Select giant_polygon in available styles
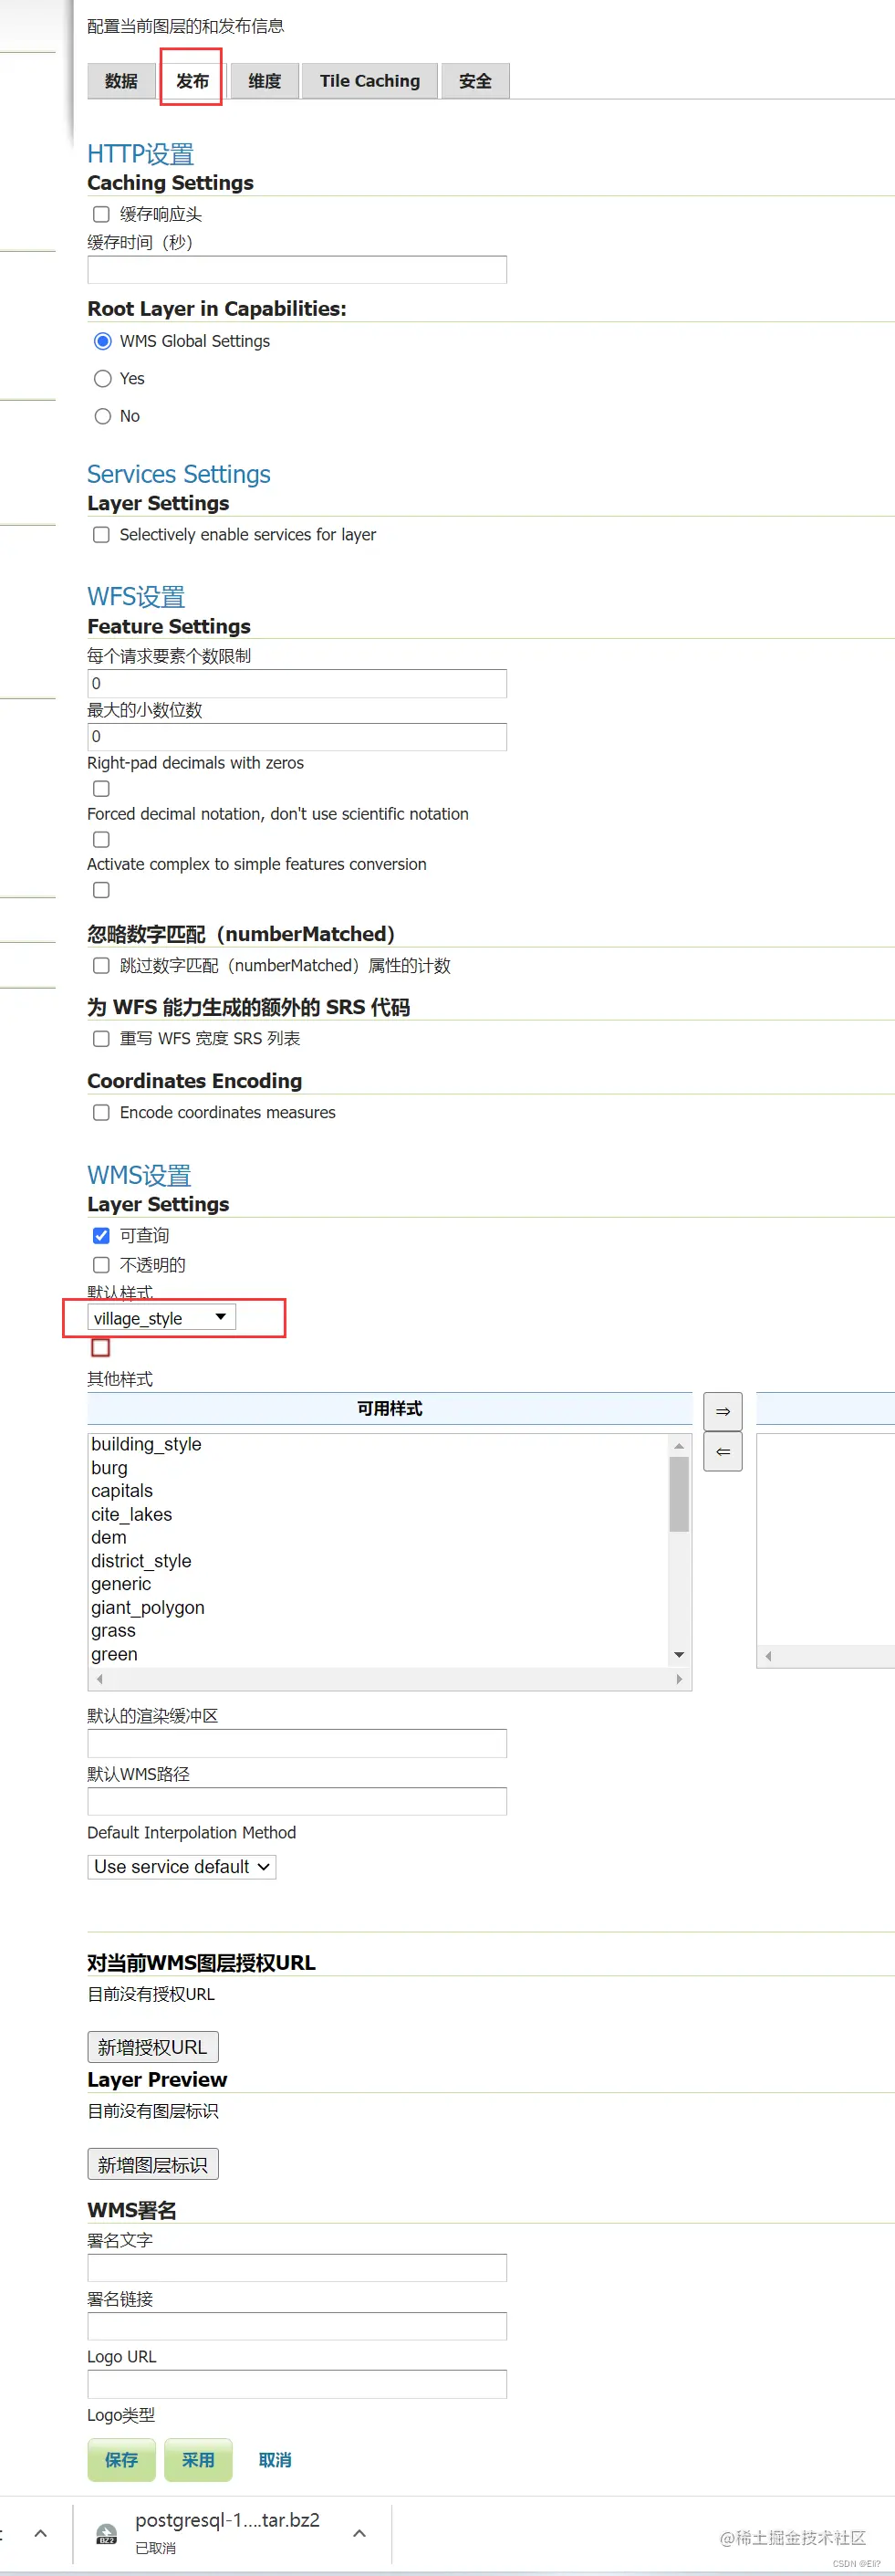 pyautogui.click(x=148, y=1608)
